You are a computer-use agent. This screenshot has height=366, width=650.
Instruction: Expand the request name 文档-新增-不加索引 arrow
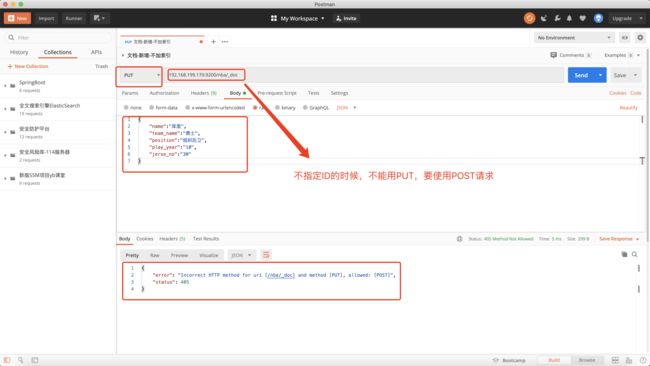(x=123, y=55)
